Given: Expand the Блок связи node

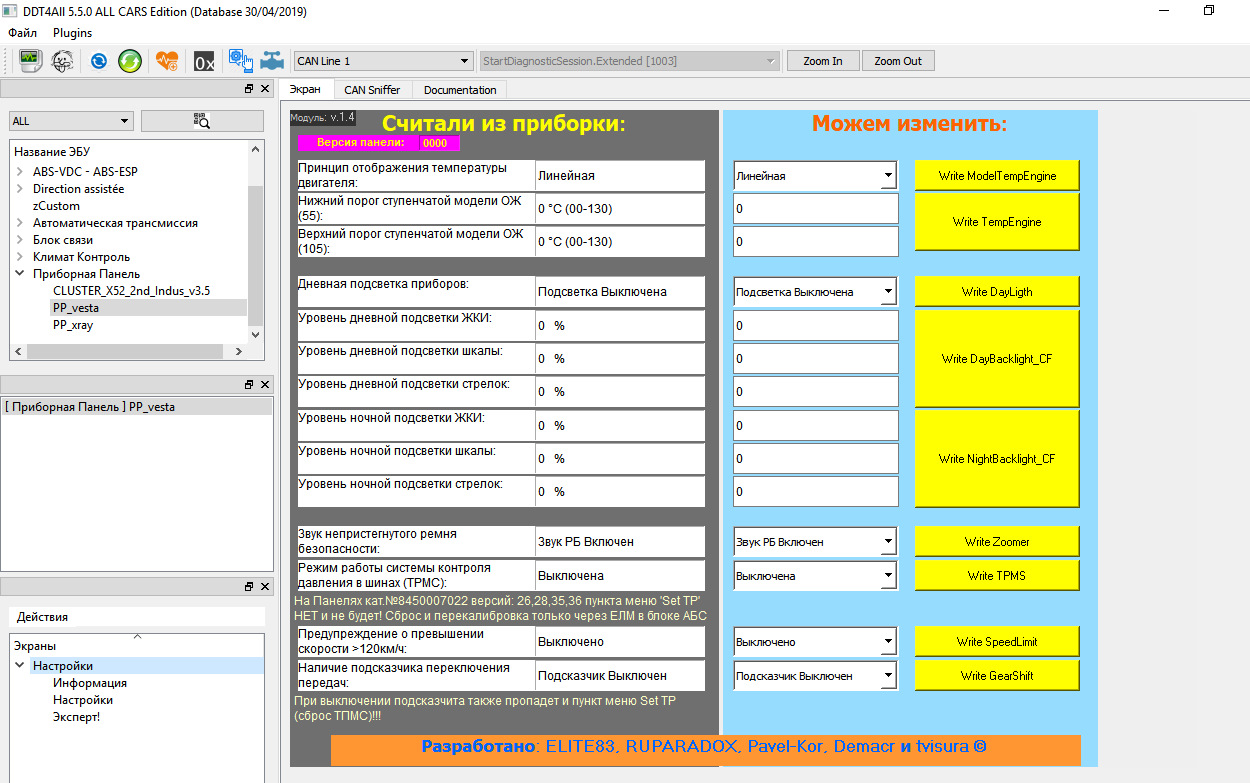Looking at the screenshot, I should [x=21, y=240].
